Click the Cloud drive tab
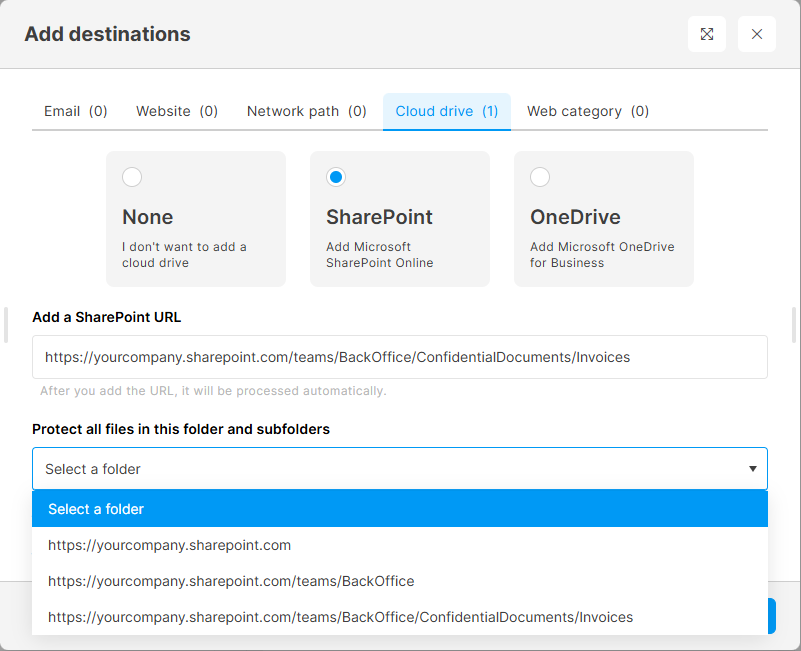The image size is (801, 651). [x=447, y=111]
